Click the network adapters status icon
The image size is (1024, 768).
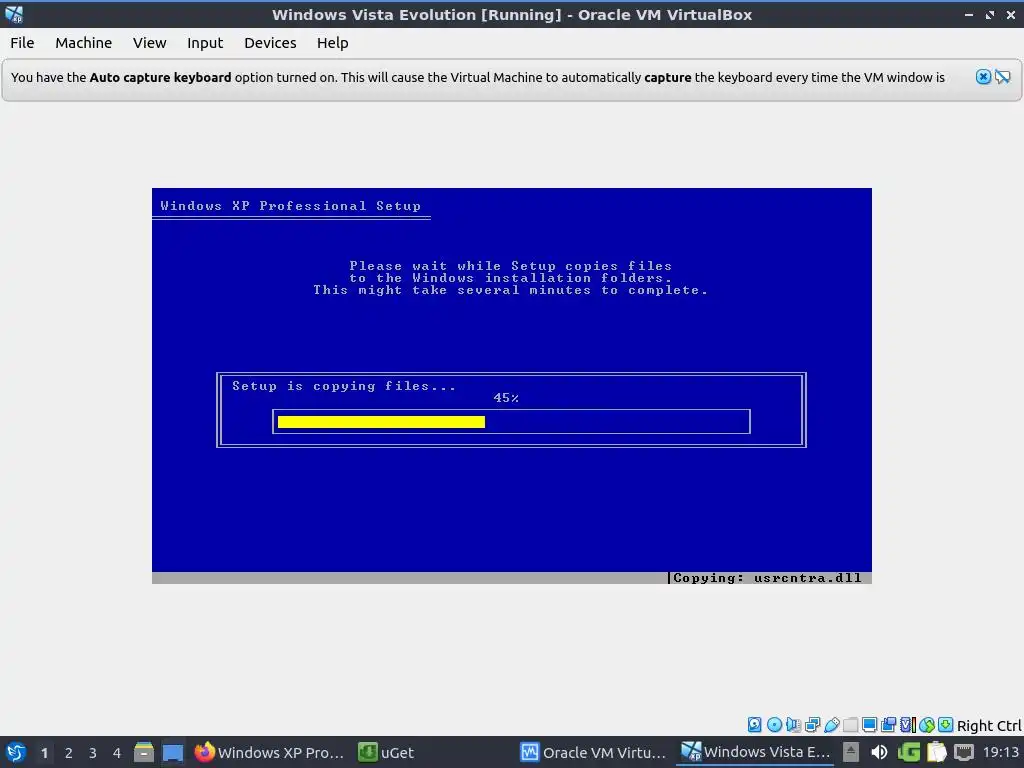[812, 725]
